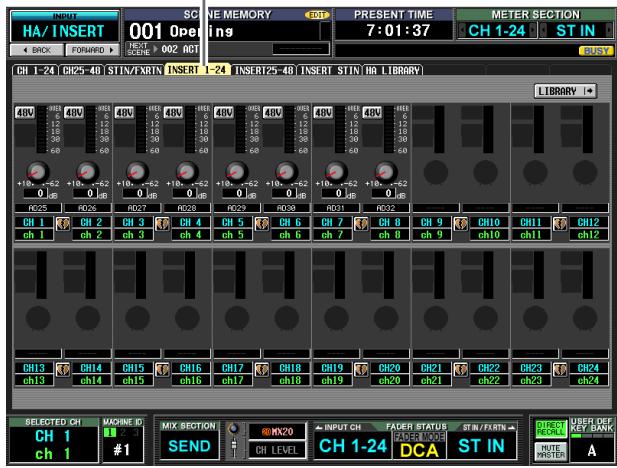Screen dimensions: 617x468
Task: Open the AD25 input patch selector
Action: point(38,208)
